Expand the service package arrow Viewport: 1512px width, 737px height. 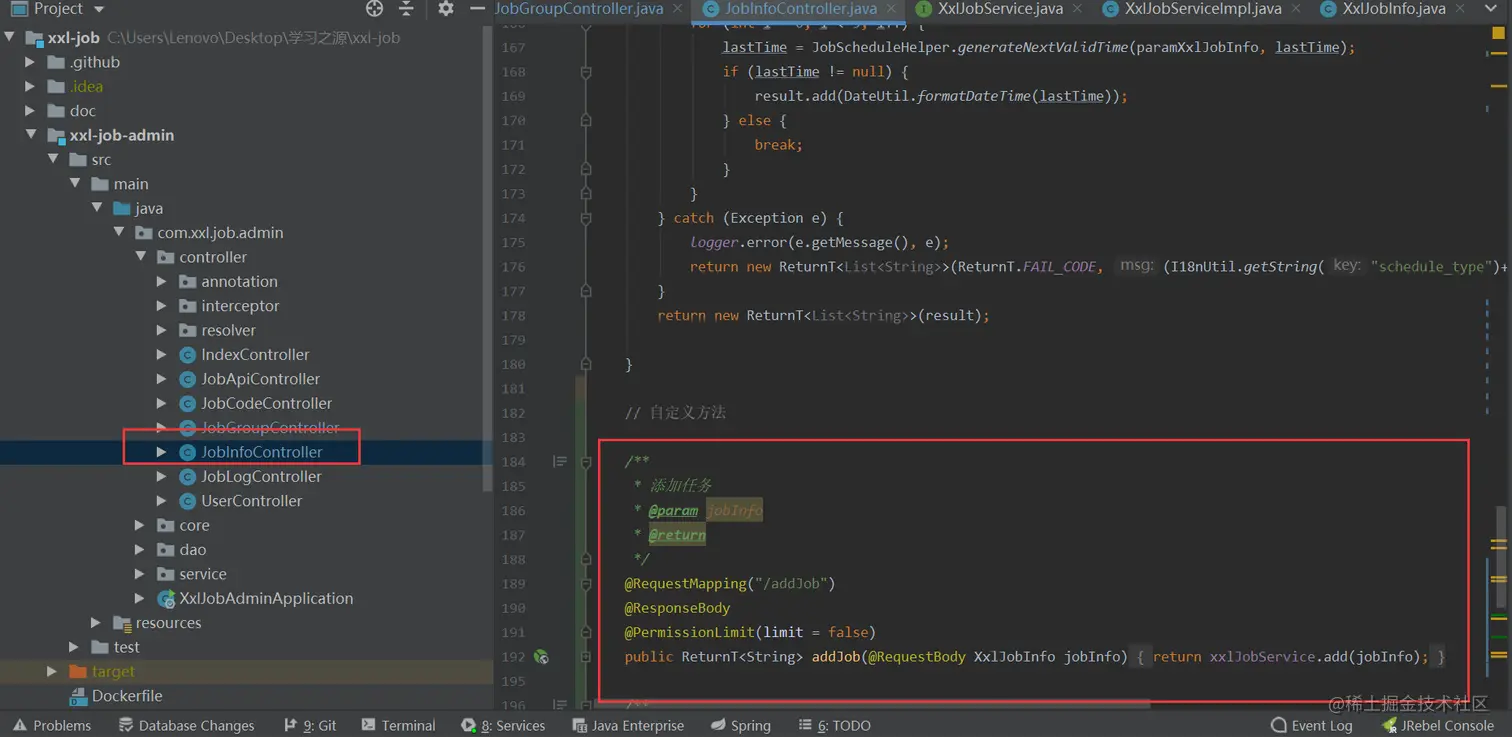tap(140, 574)
